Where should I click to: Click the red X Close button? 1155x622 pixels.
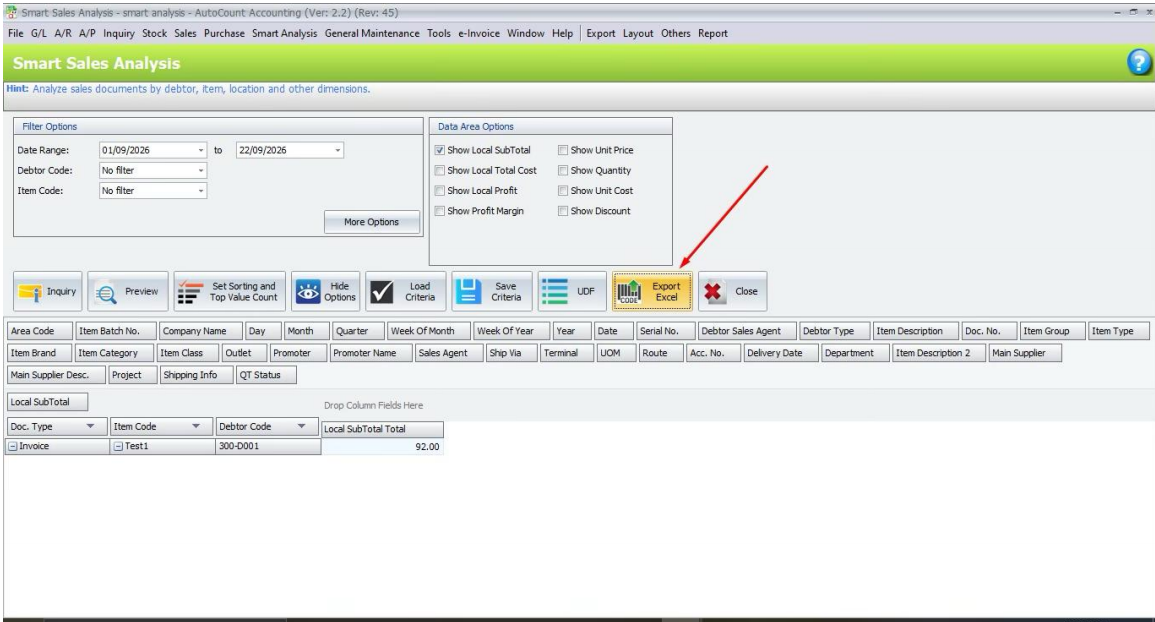tap(712, 292)
